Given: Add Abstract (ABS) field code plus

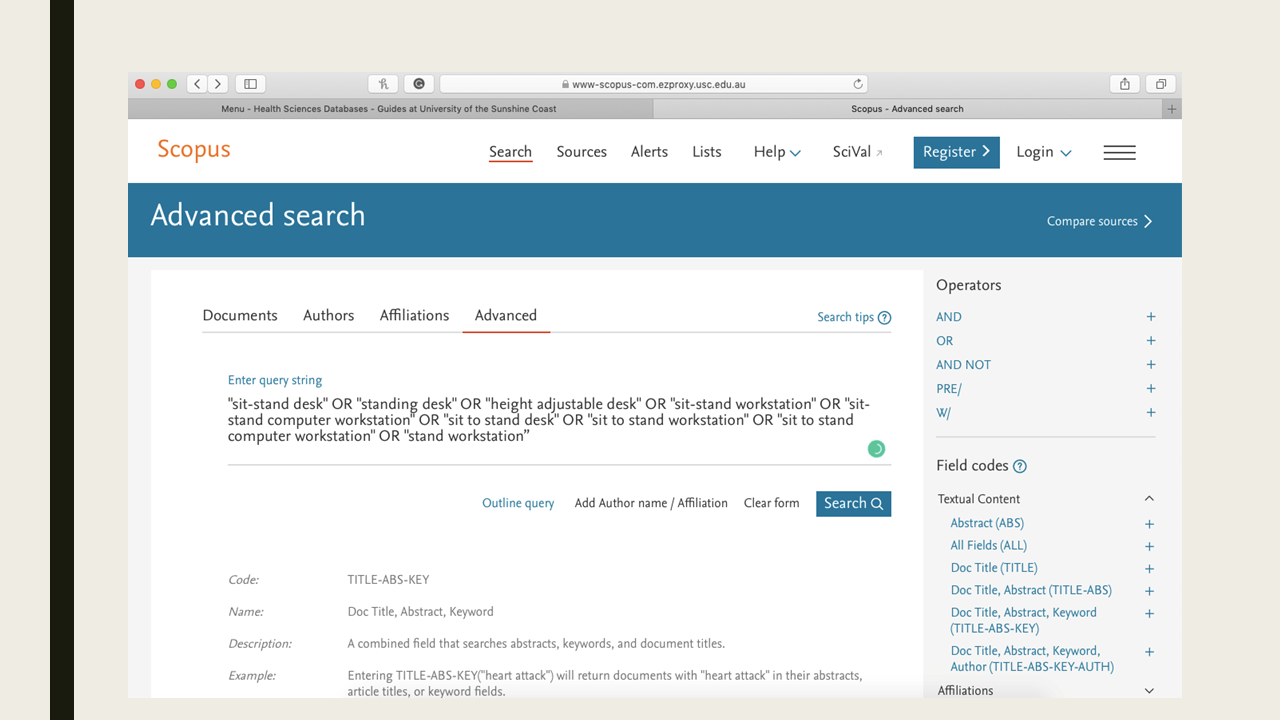Looking at the screenshot, I should coord(1149,524).
